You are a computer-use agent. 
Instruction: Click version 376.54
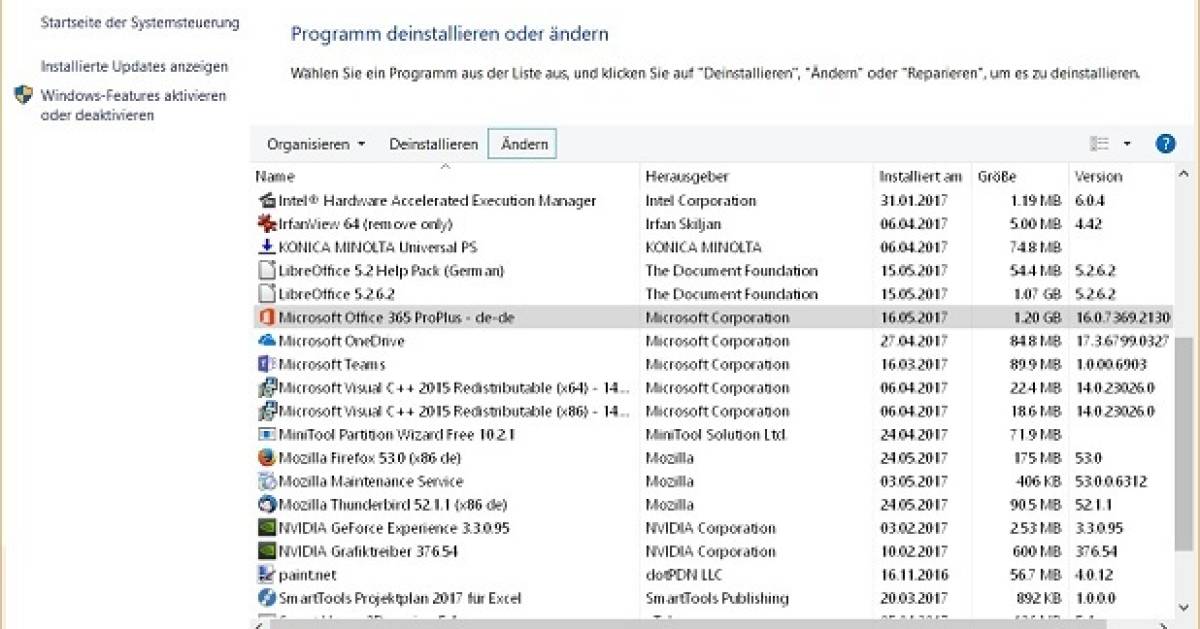point(1095,551)
